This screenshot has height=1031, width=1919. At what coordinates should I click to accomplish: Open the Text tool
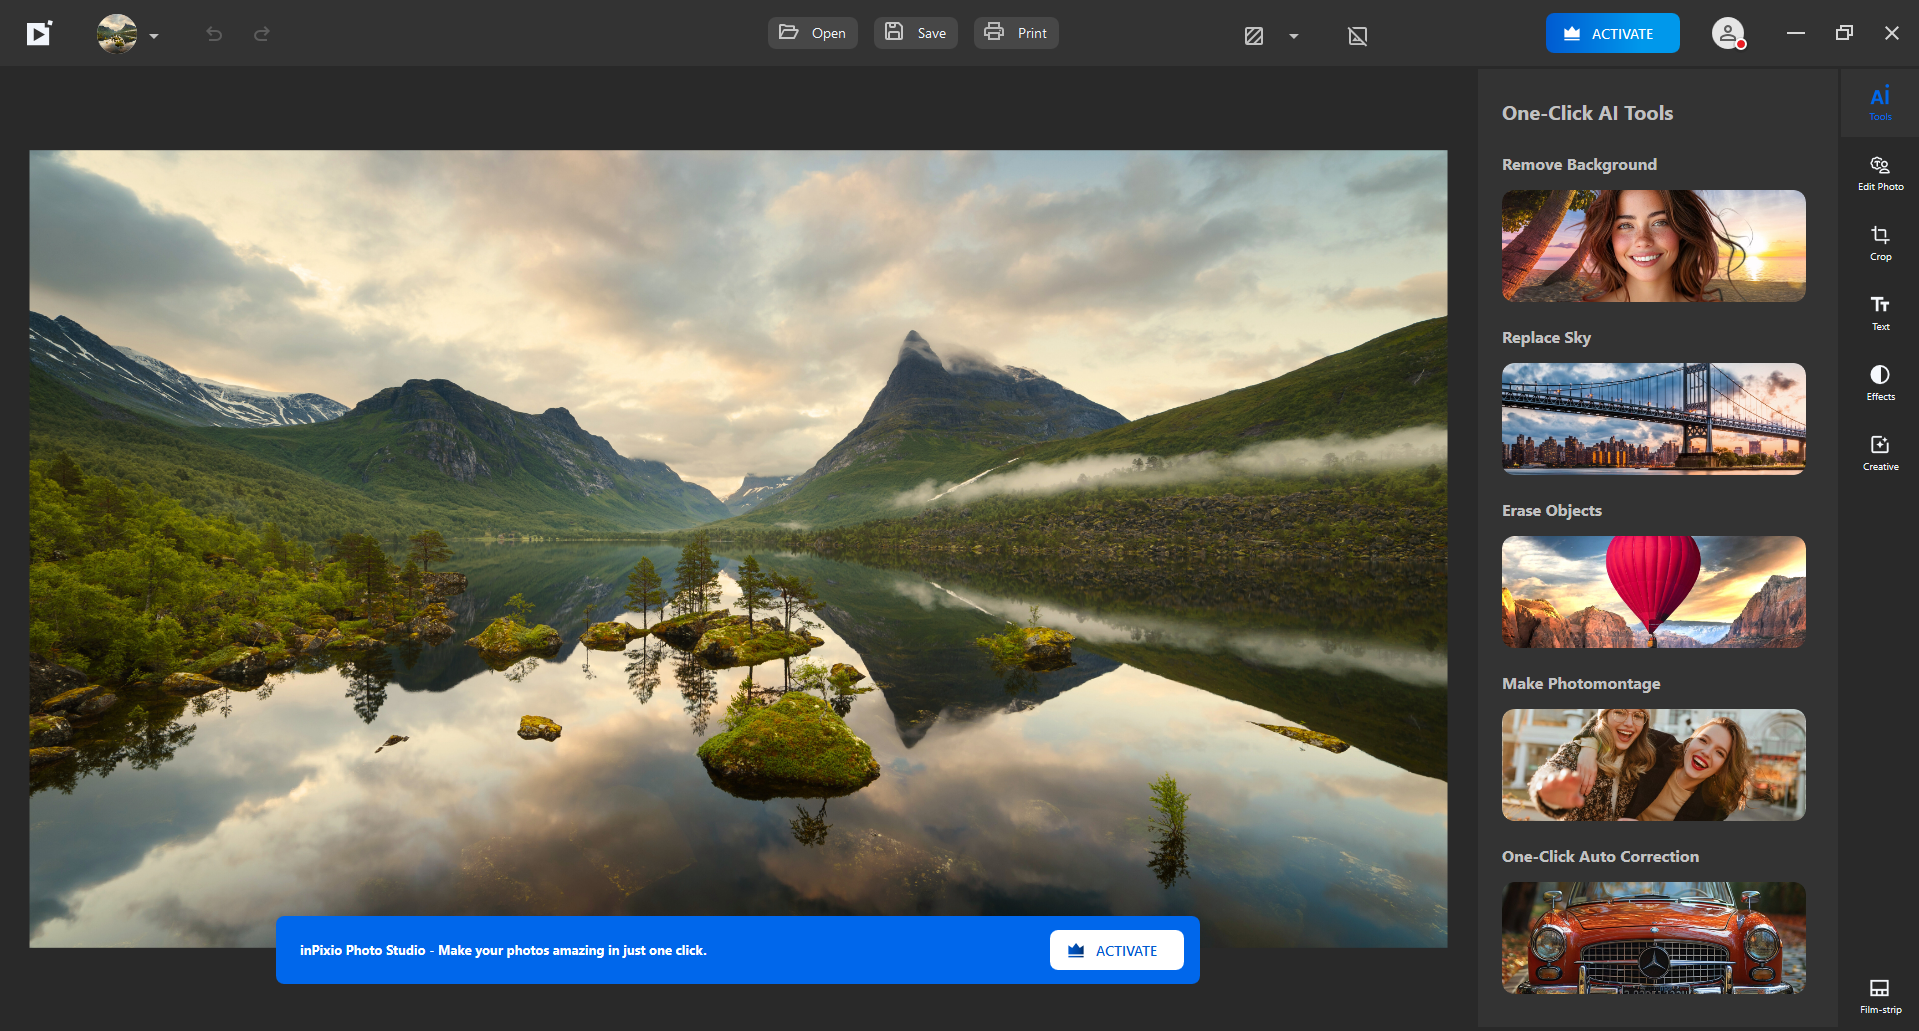(1880, 312)
